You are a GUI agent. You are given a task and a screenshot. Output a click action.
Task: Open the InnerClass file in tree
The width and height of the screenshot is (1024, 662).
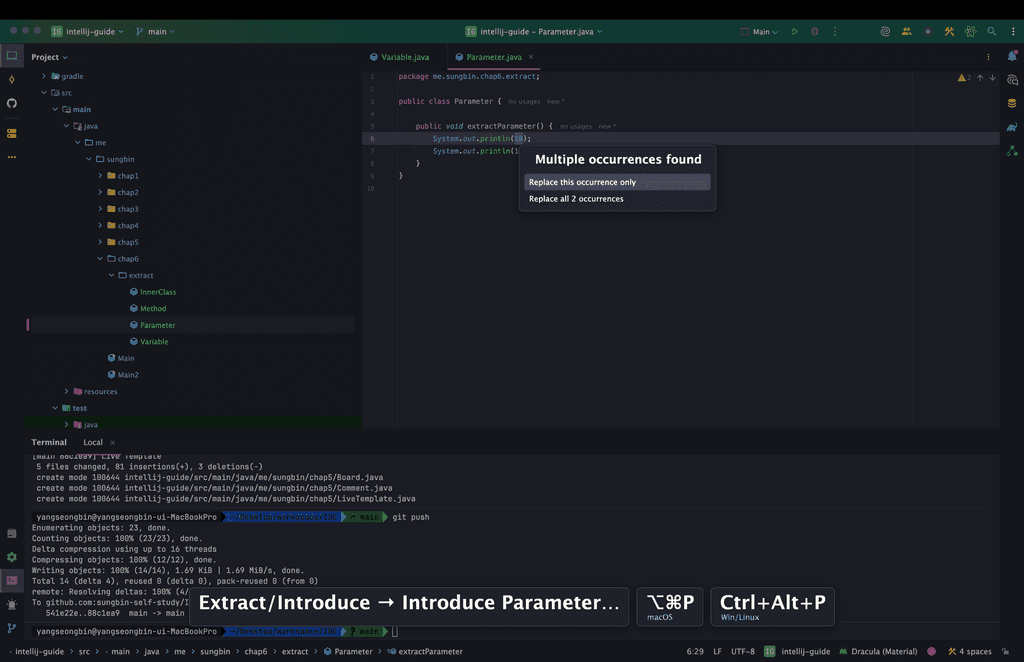point(157,292)
